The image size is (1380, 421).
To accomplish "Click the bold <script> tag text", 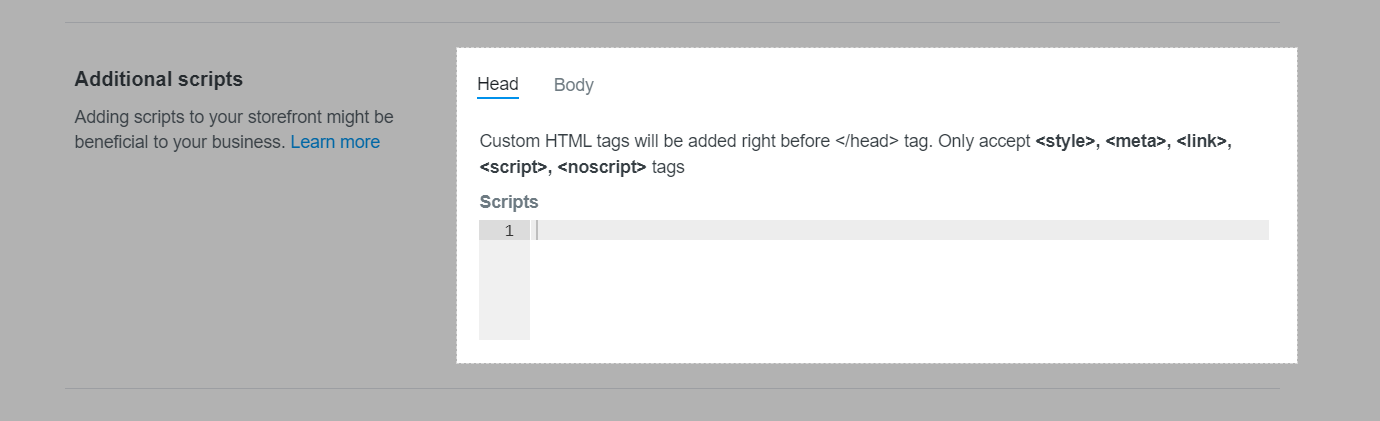I will point(513,168).
